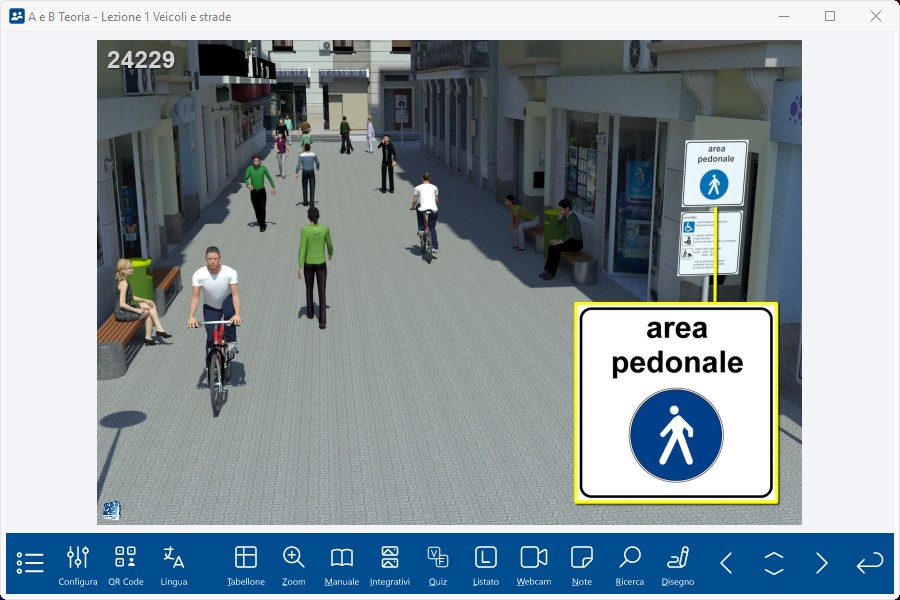Open the Configura settings

(x=78, y=565)
